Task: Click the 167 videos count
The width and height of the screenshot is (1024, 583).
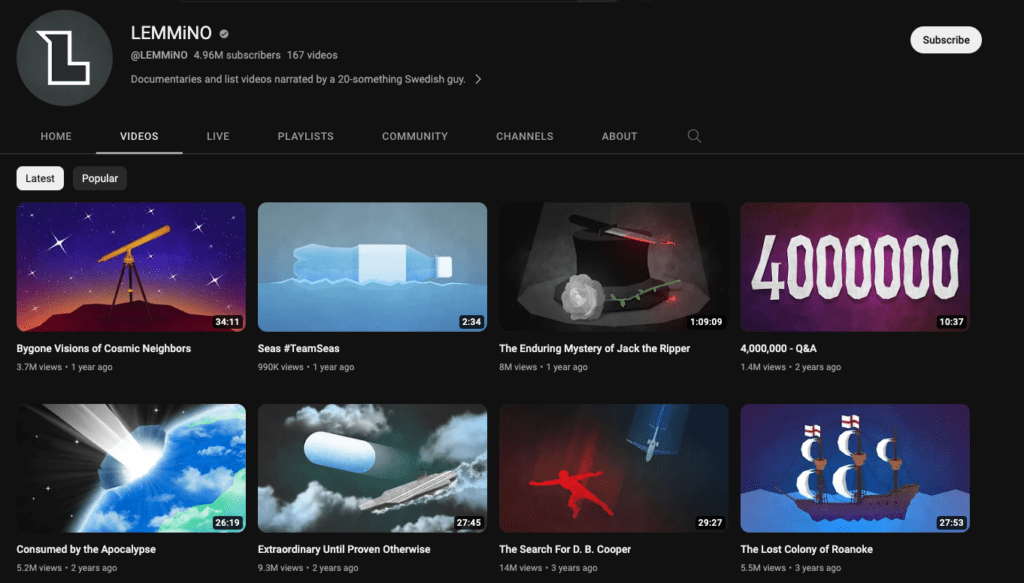Action: point(312,55)
